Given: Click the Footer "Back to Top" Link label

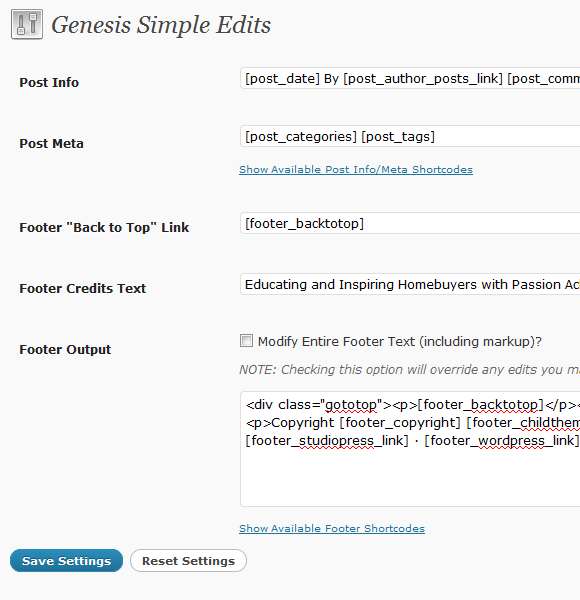Looking at the screenshot, I should click(x=104, y=227).
